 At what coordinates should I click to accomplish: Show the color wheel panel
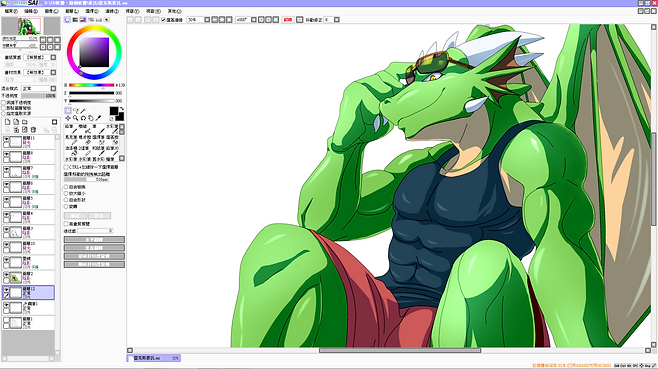[68, 20]
